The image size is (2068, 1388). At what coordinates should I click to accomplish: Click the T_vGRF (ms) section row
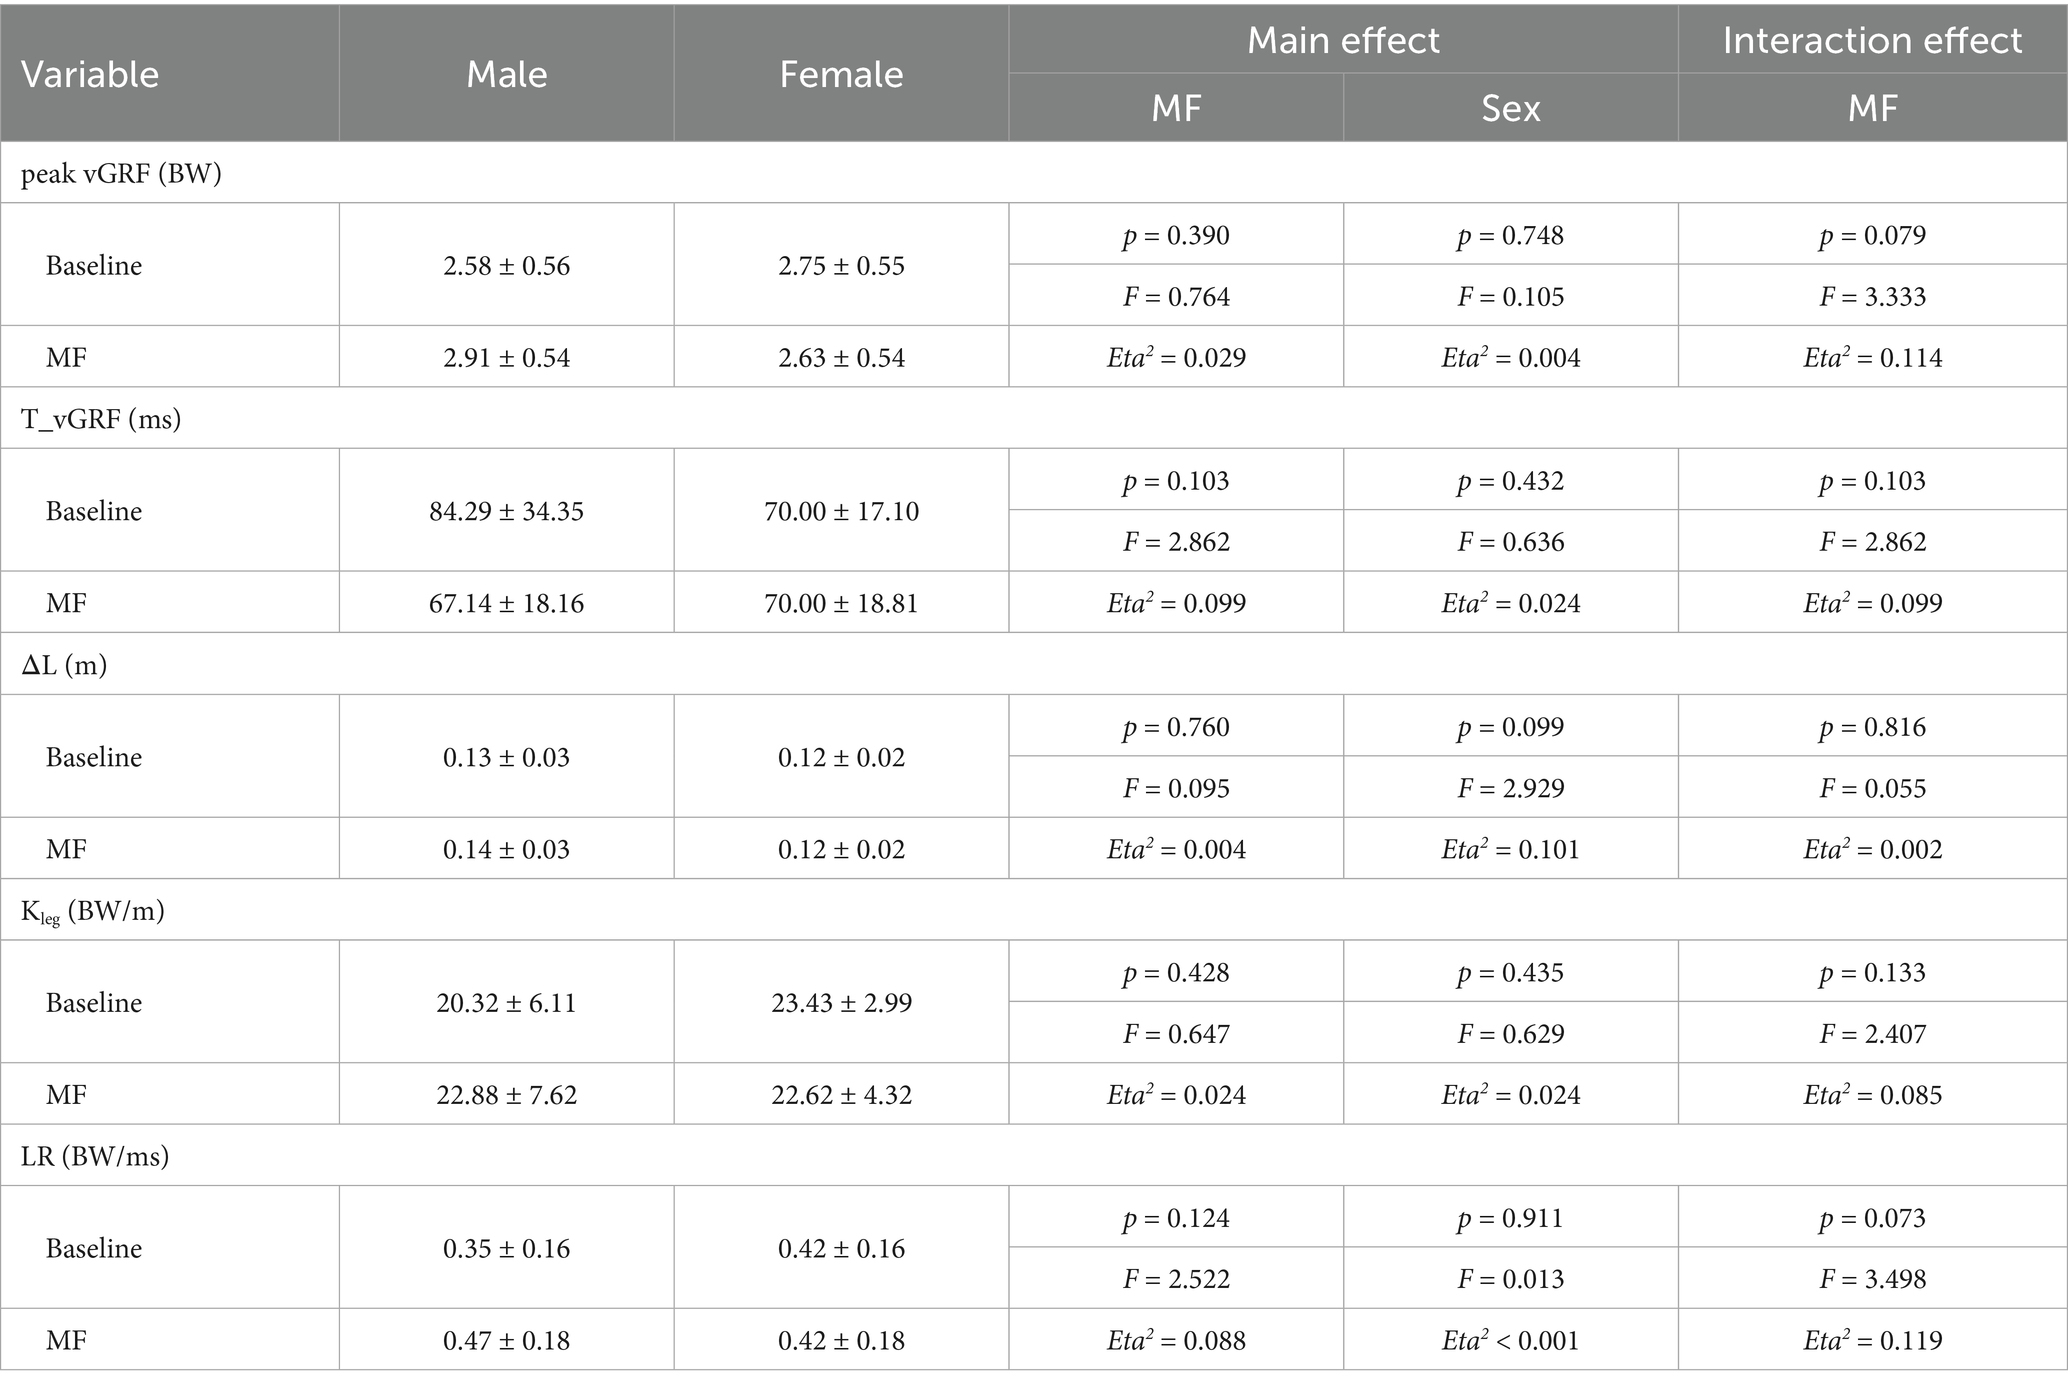pos(101,418)
